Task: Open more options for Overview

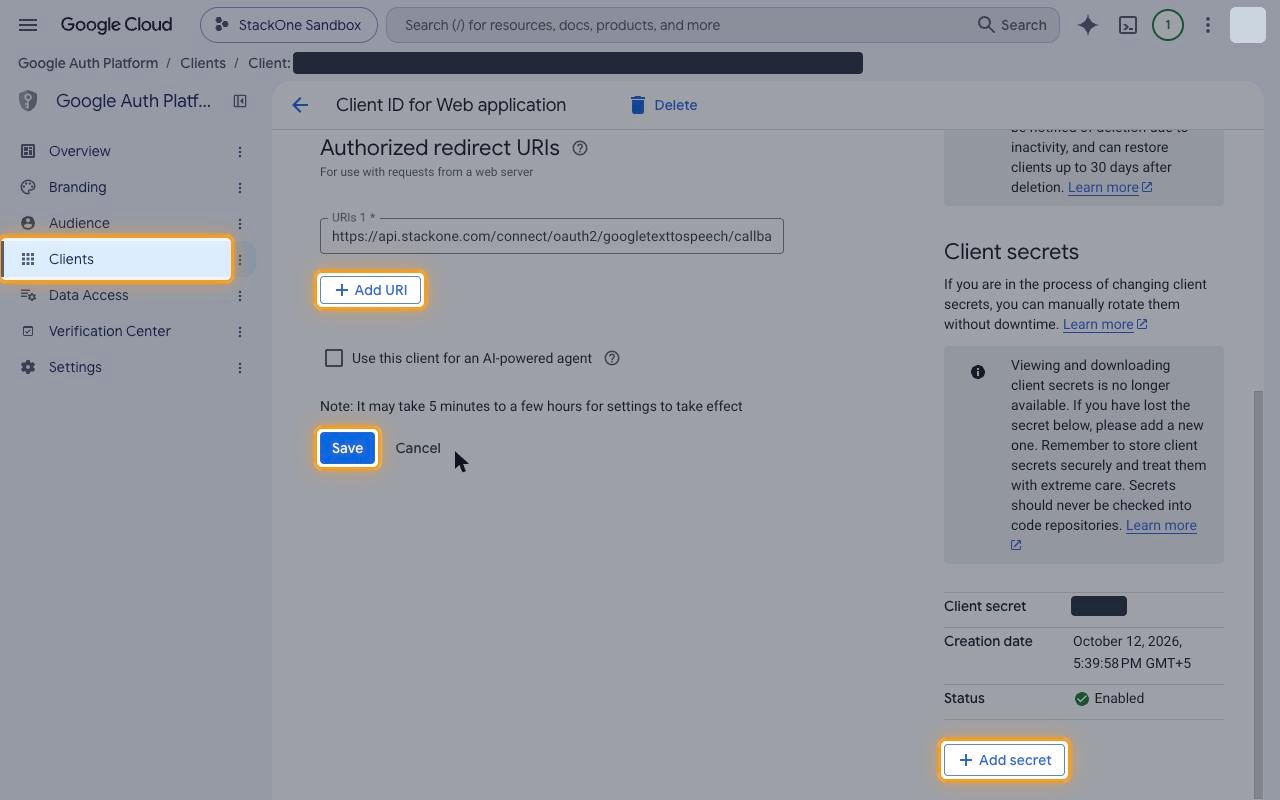Action: 240,151
